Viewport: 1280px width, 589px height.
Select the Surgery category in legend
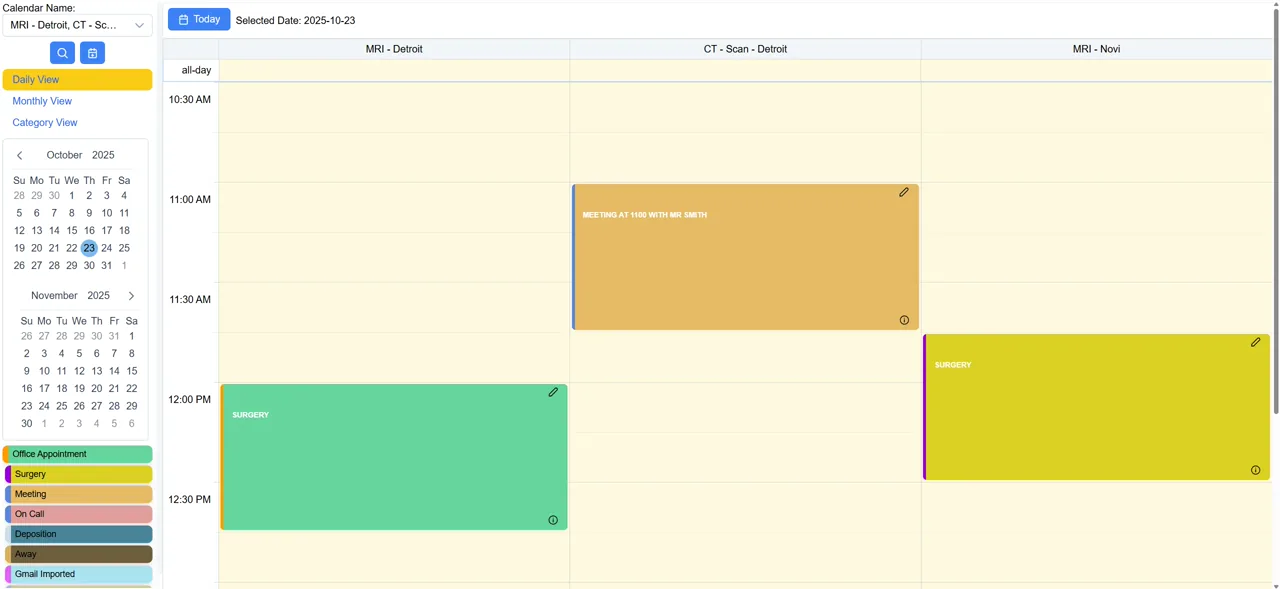[78, 474]
